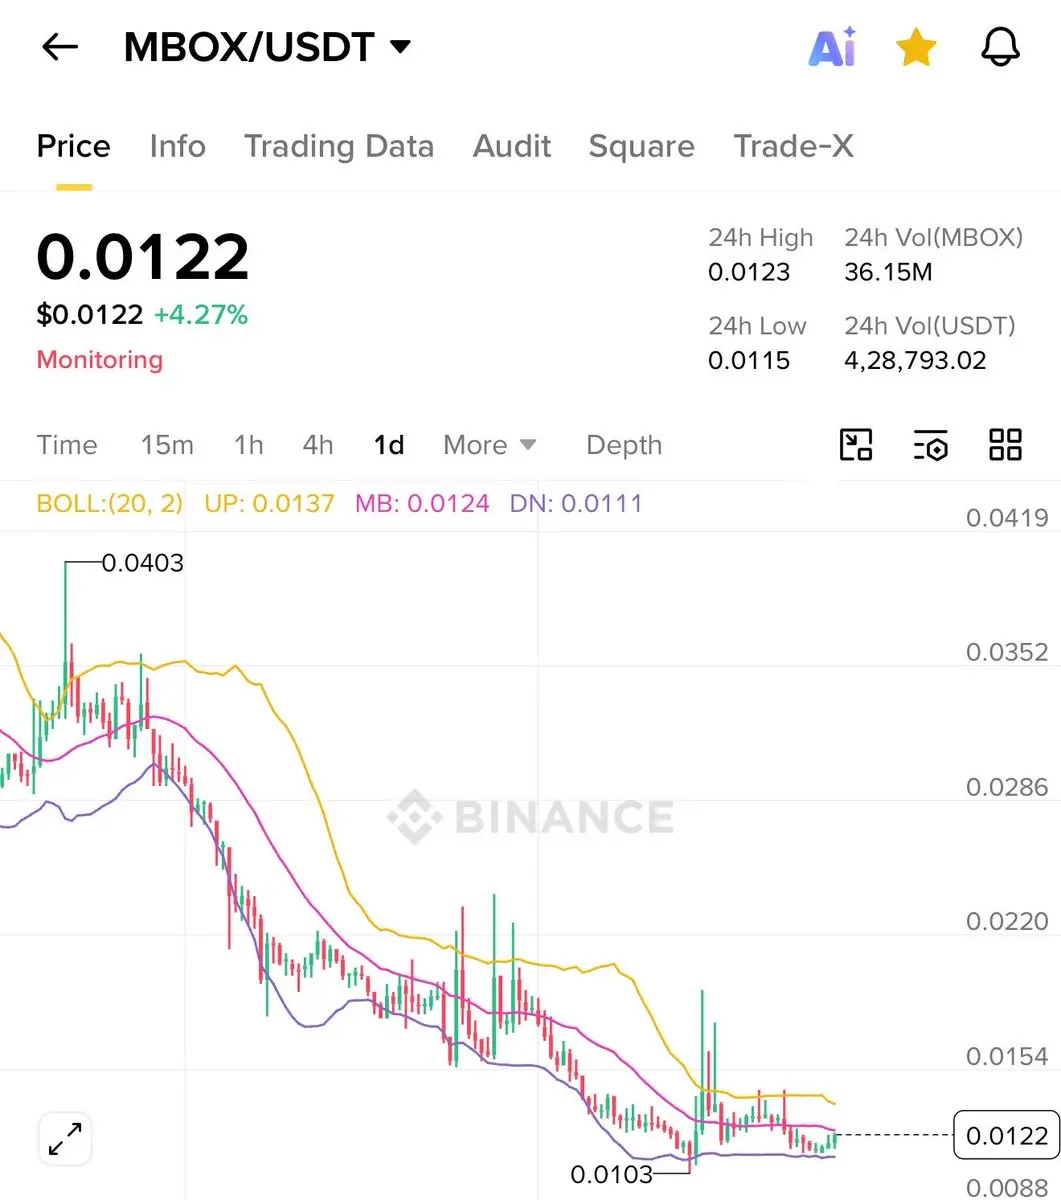Tap the +4.27% change value
1061x1200 pixels.
201,315
